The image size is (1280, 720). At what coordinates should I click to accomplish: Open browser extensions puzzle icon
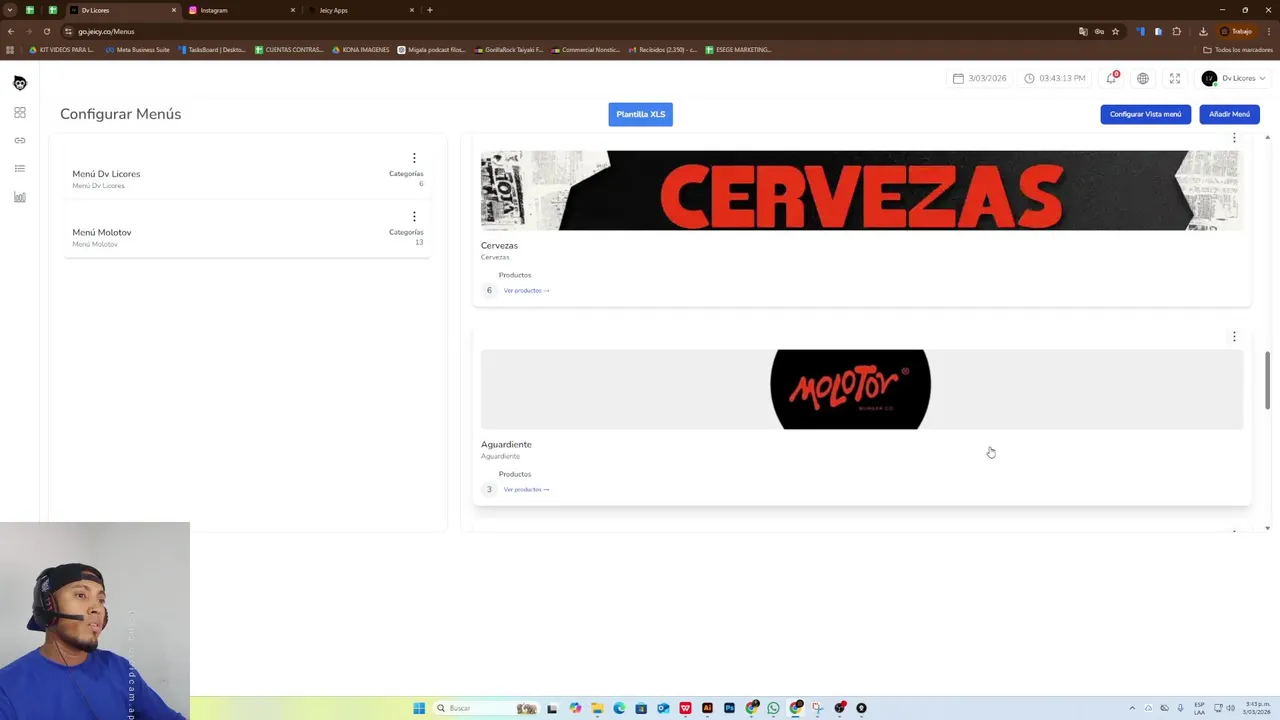pyautogui.click(x=1177, y=31)
